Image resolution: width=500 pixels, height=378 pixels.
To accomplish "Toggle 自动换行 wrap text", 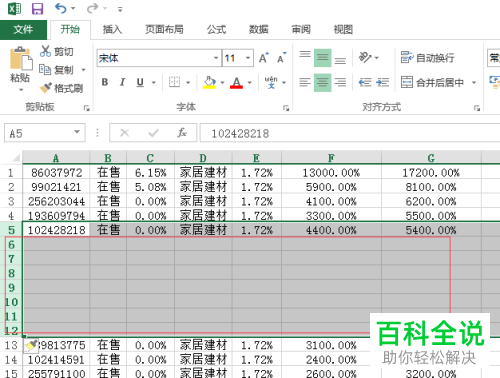I will click(428, 58).
